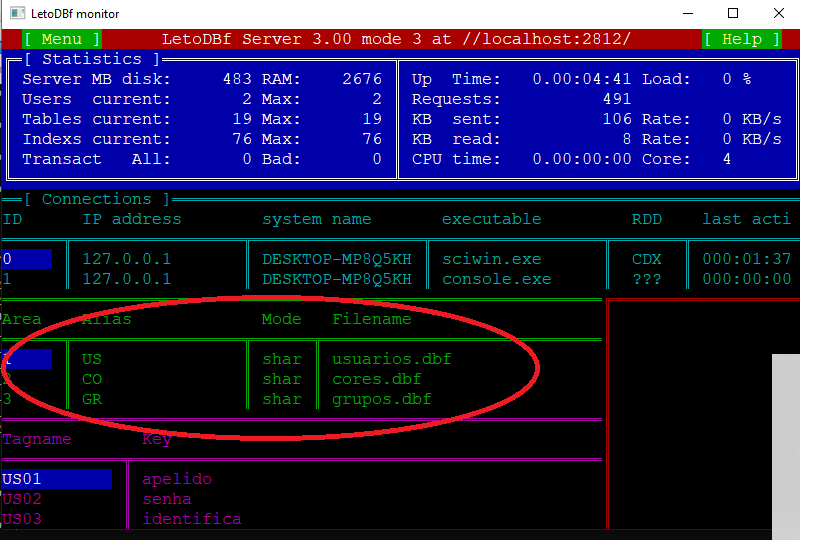
Task: Click the Server MB disk value 483
Action: pos(237,79)
